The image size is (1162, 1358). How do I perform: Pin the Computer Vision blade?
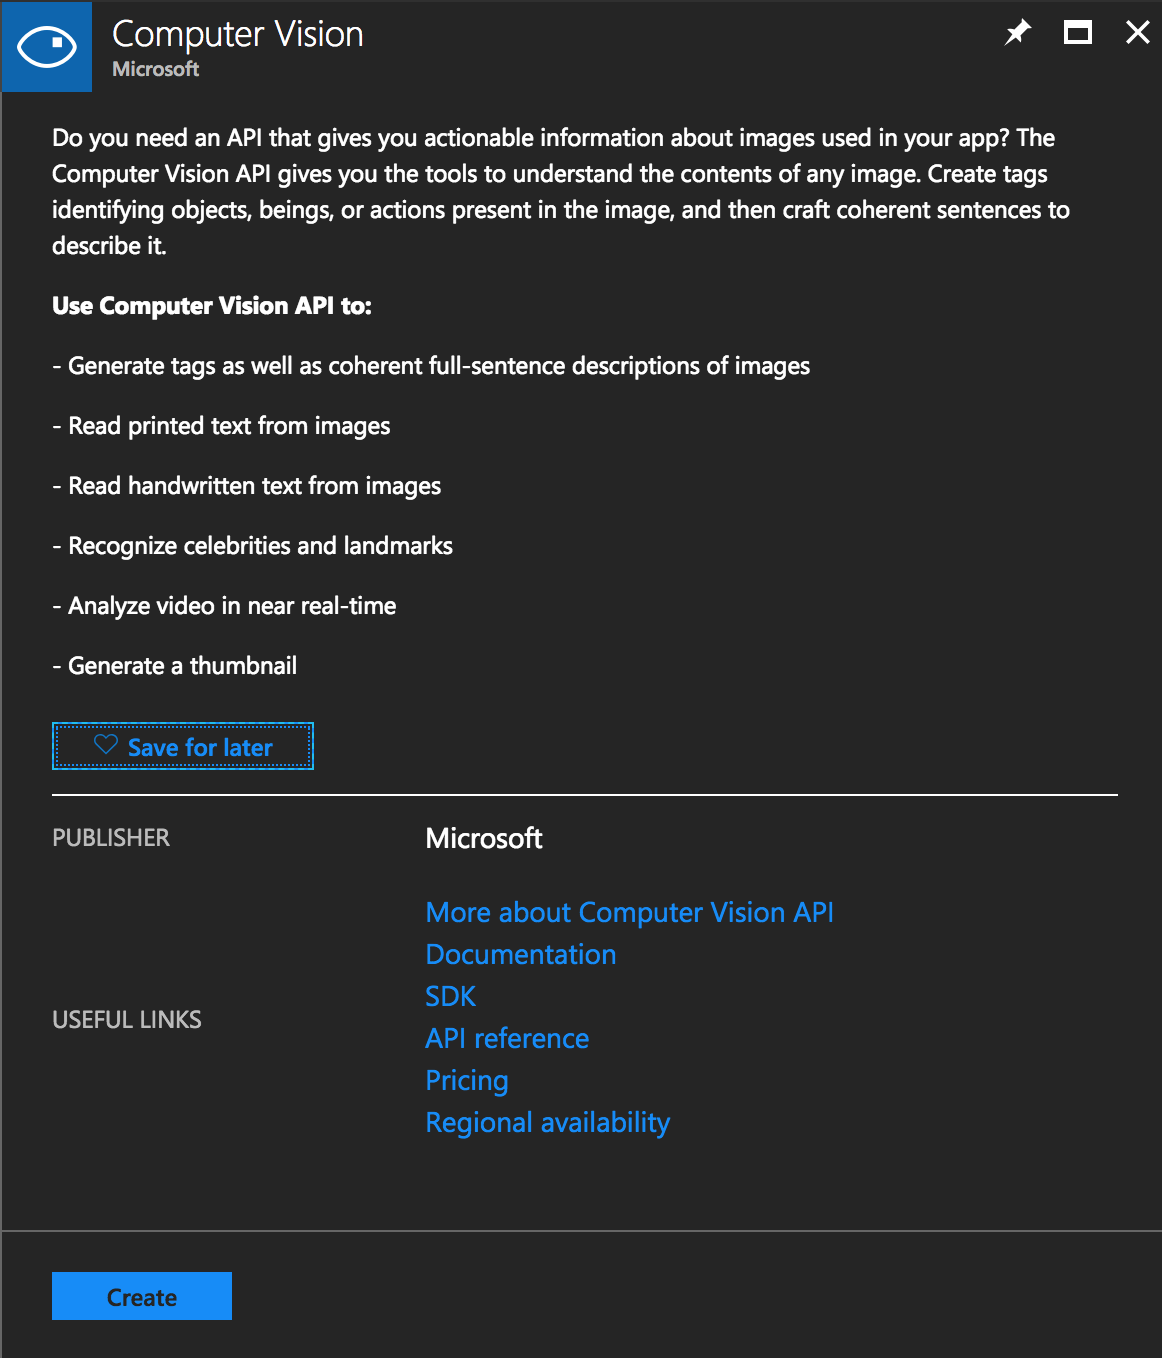[x=1017, y=33]
